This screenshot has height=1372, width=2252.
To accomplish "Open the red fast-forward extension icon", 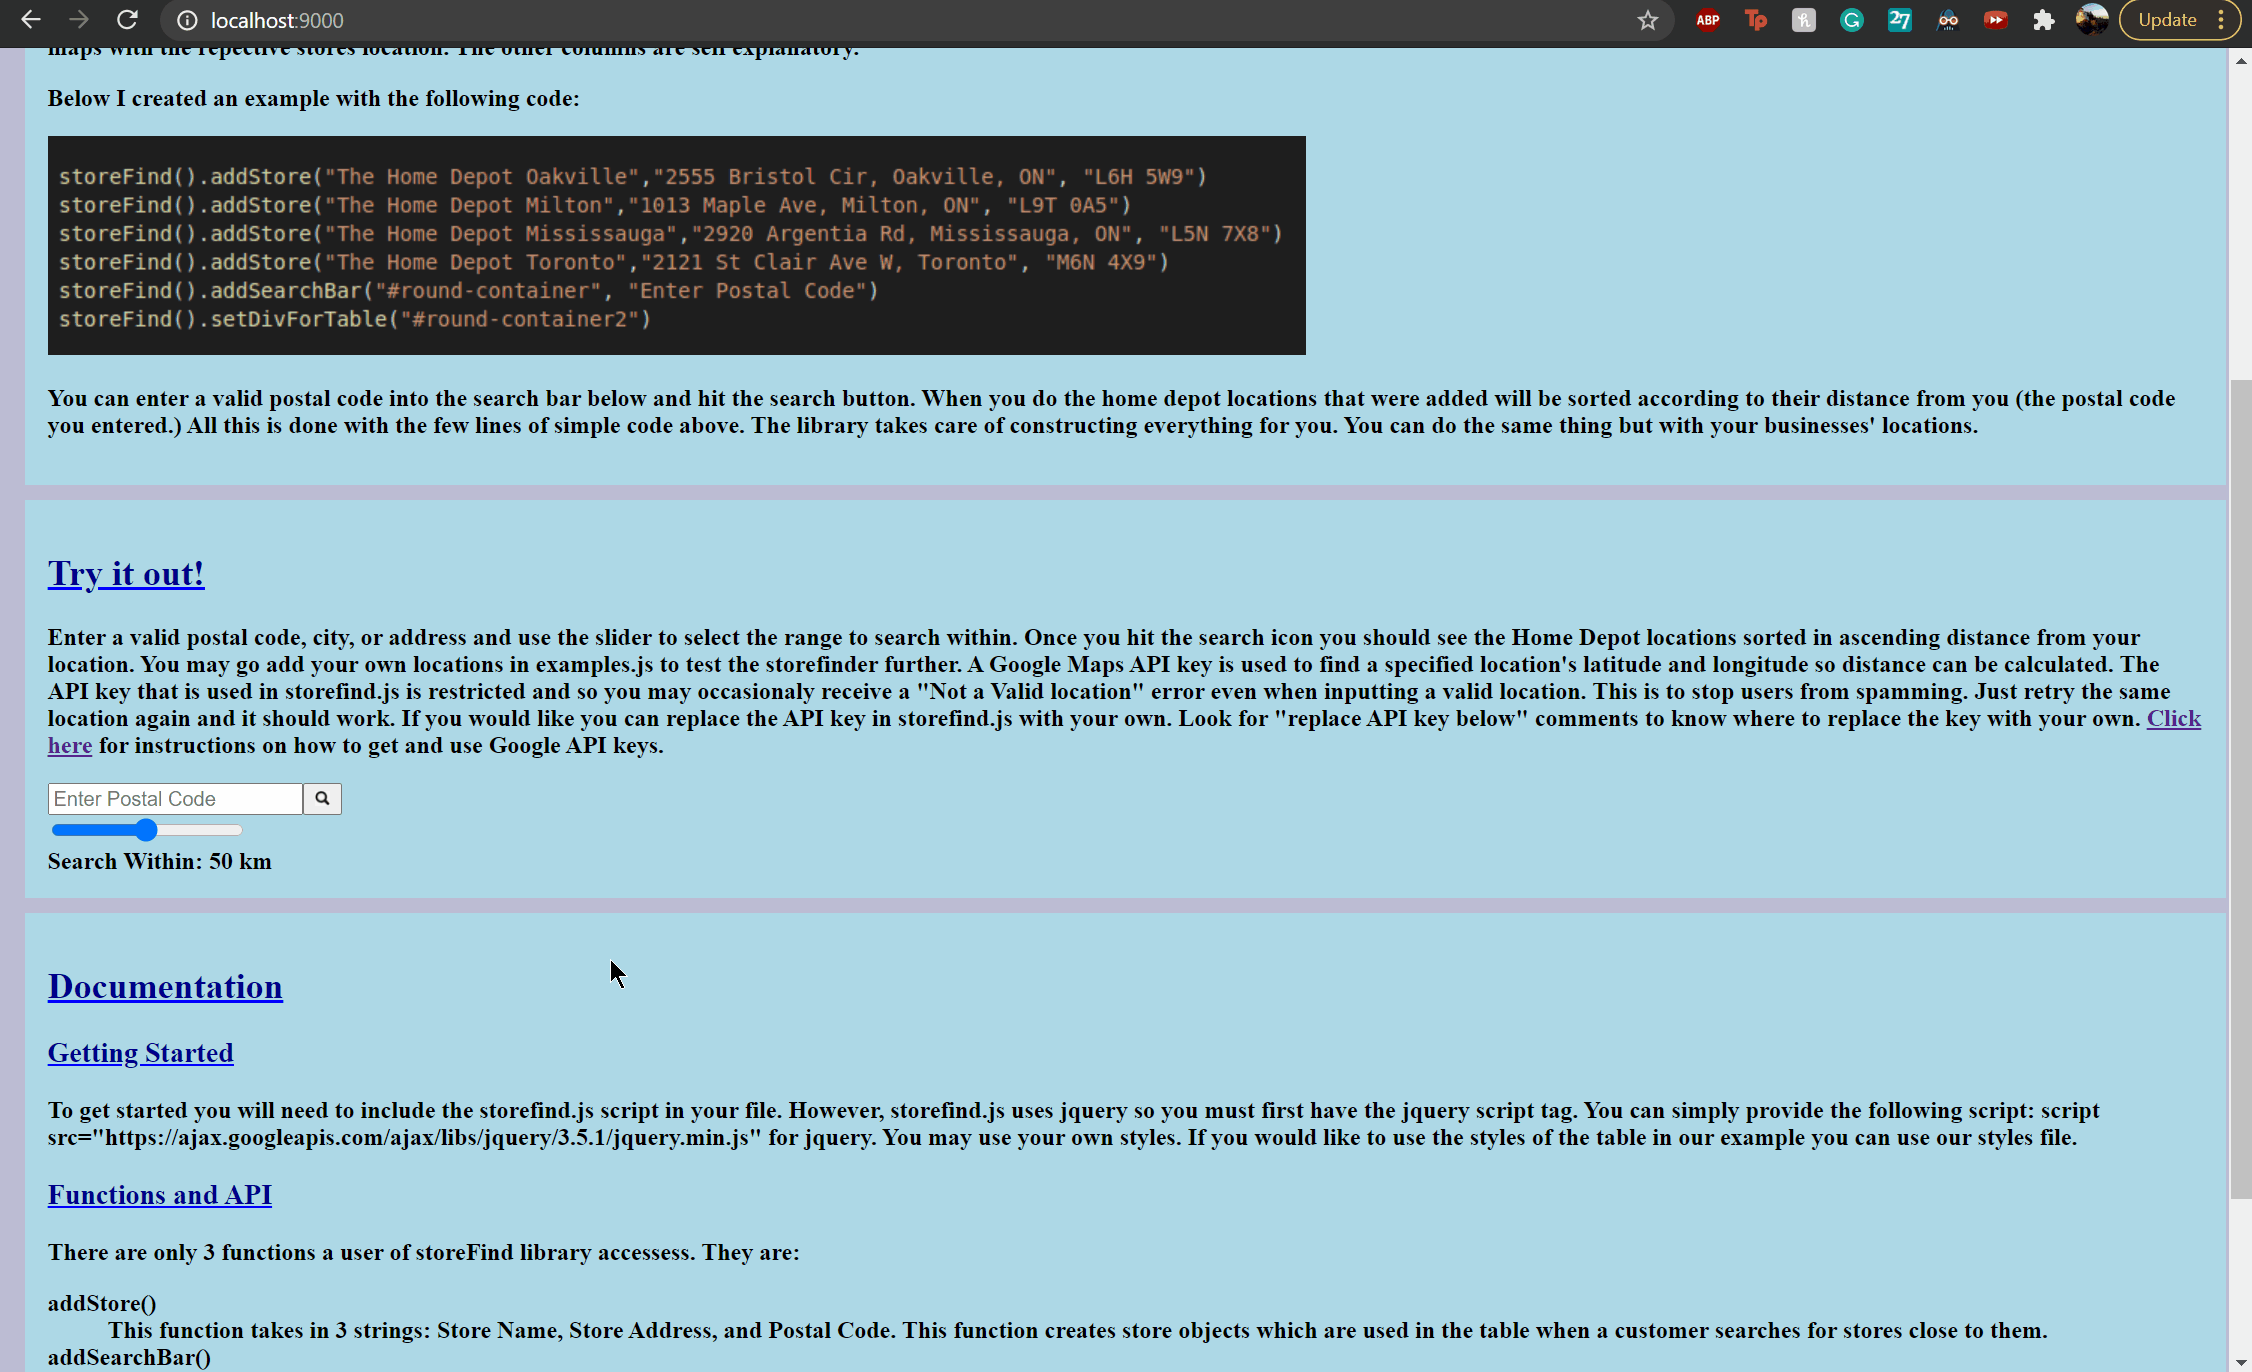I will (x=1996, y=20).
